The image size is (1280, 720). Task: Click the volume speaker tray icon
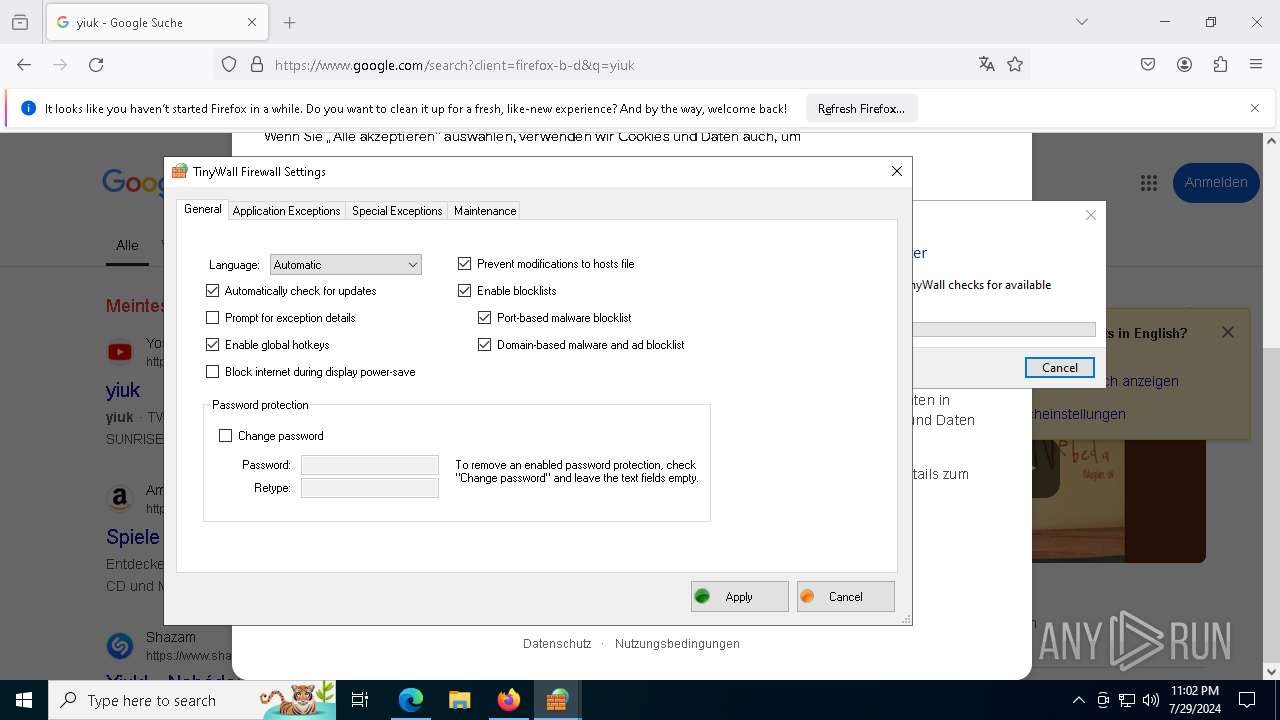click(x=1151, y=700)
